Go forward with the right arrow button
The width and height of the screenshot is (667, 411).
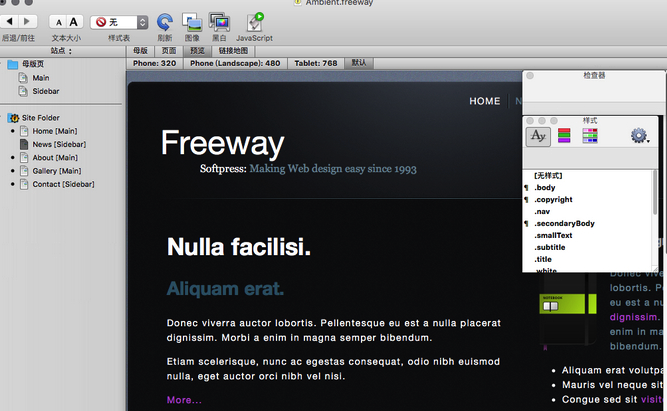click(27, 21)
